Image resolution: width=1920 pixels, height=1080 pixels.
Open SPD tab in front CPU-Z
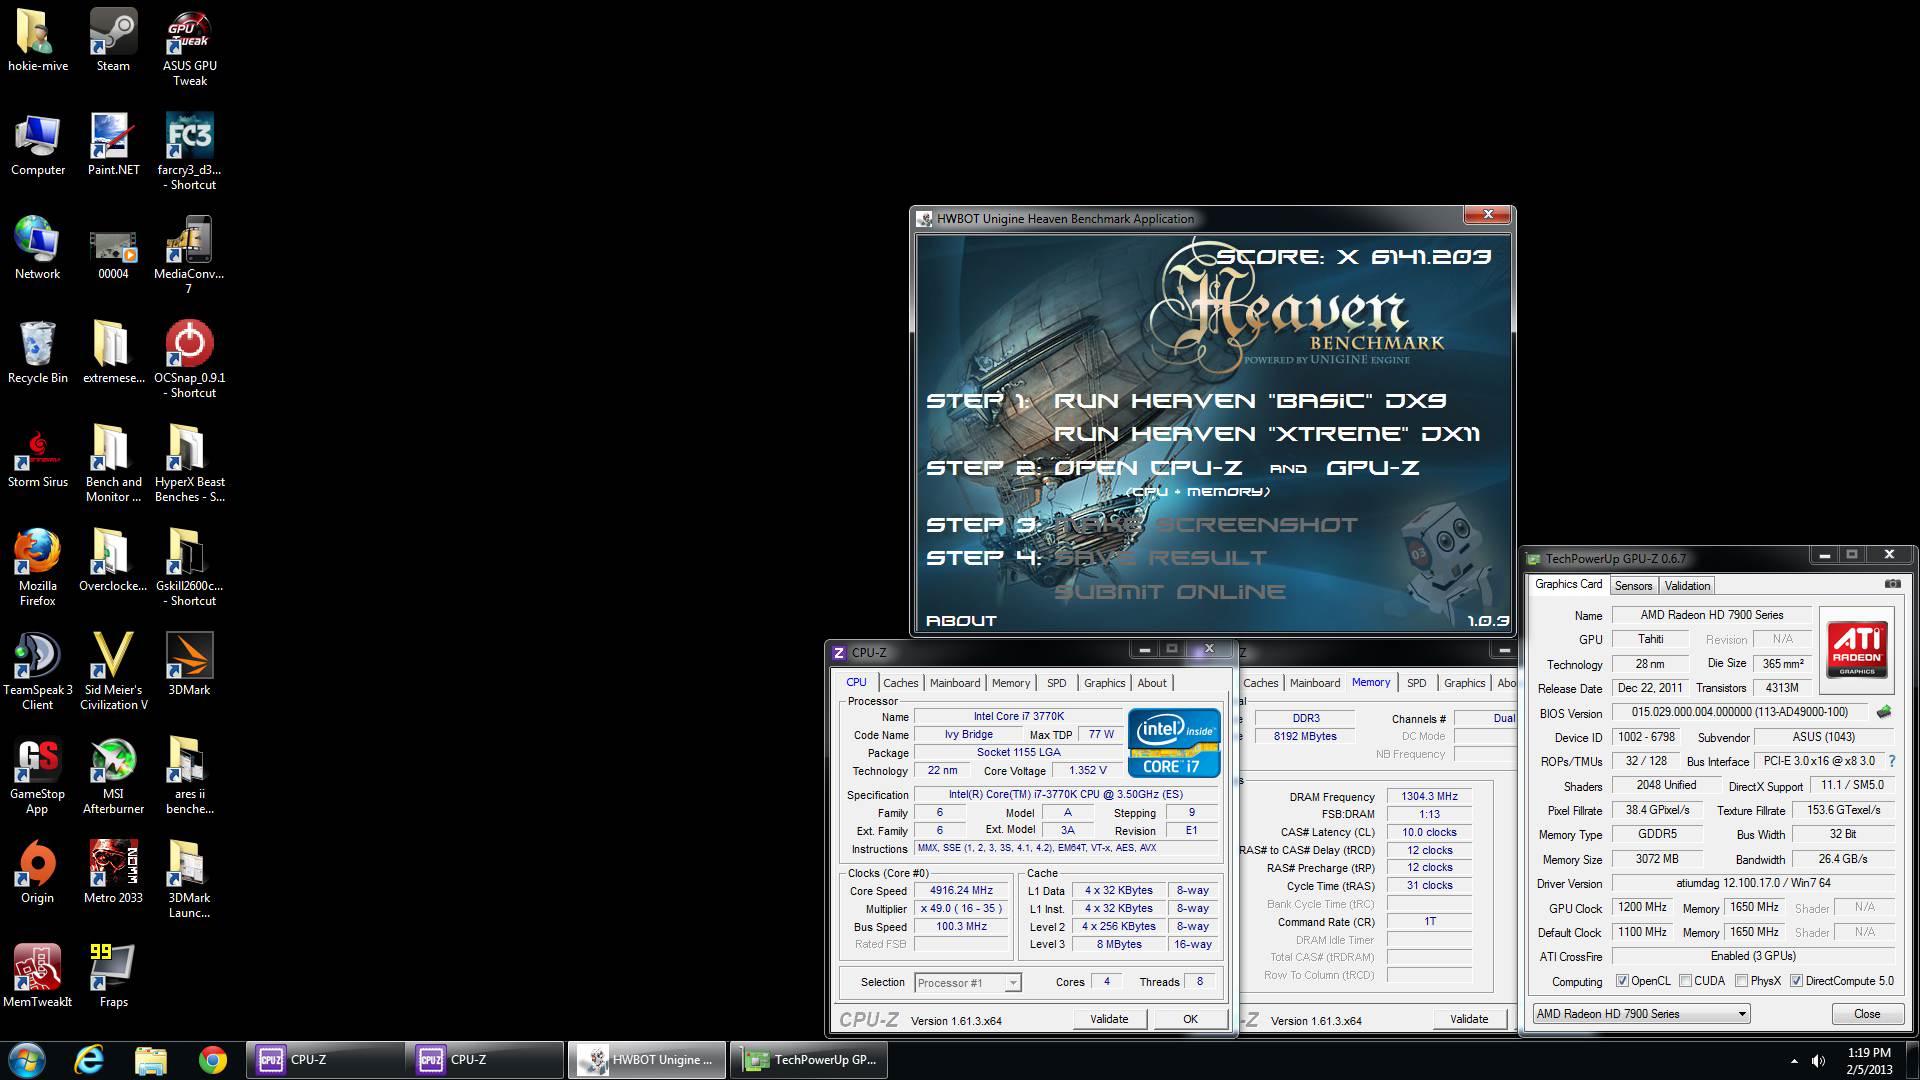tap(1057, 683)
